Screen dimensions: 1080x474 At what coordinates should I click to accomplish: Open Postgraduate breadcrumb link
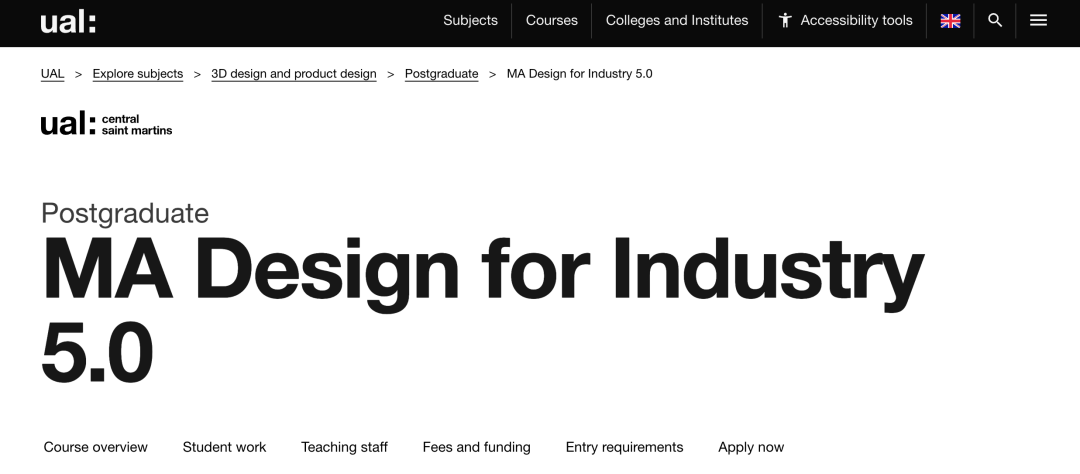tap(442, 74)
